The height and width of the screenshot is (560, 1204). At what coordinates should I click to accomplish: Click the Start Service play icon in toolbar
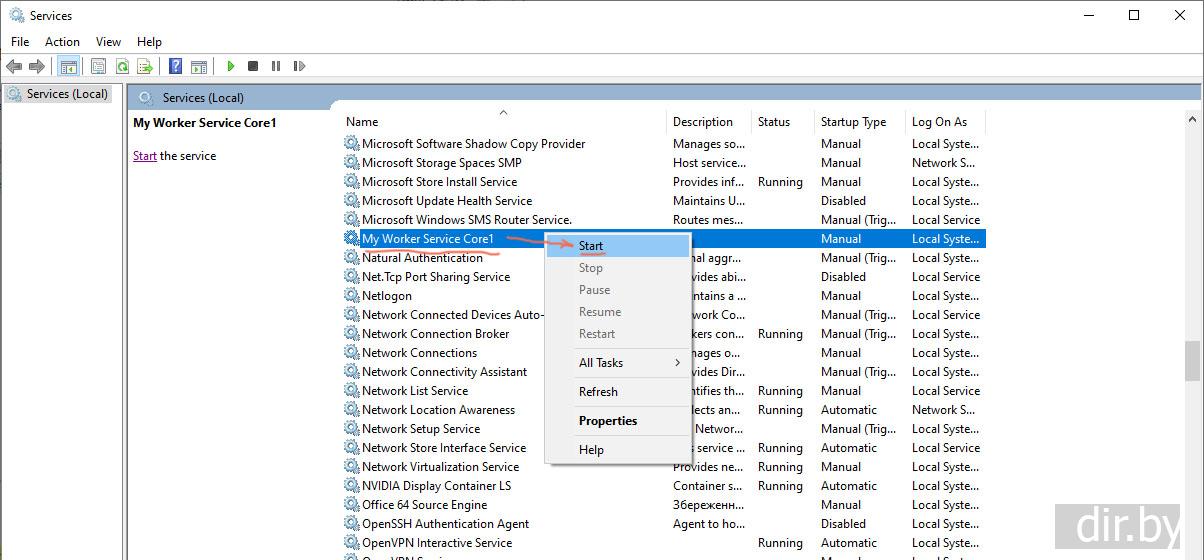click(231, 66)
